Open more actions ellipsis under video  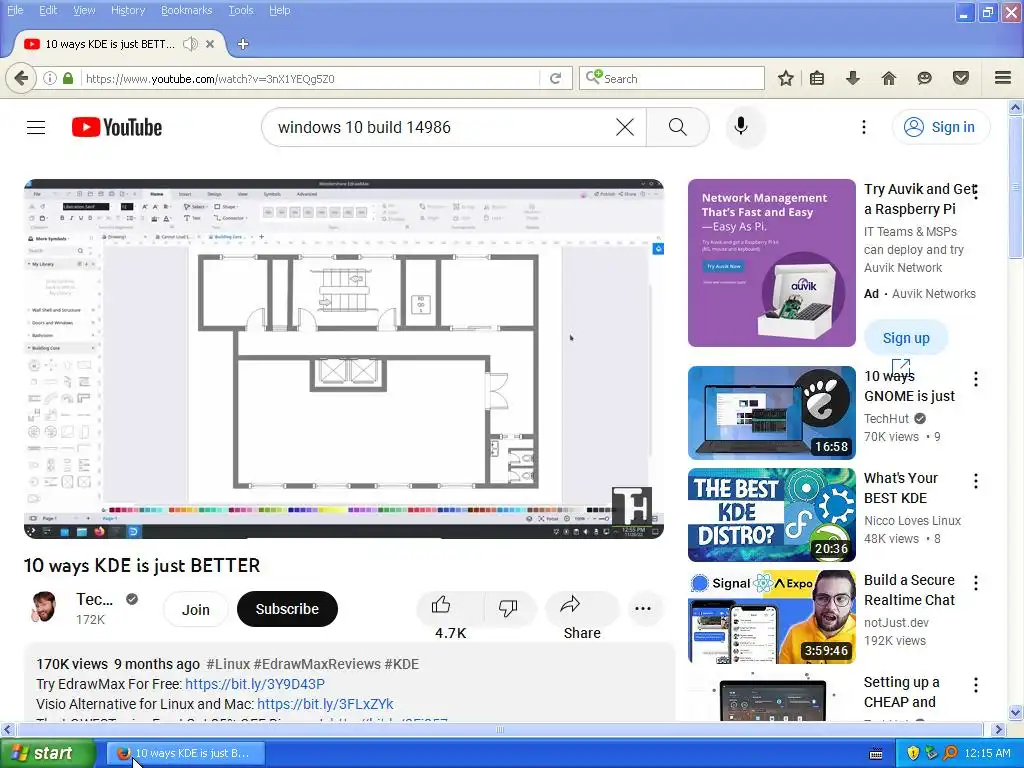[643, 609]
